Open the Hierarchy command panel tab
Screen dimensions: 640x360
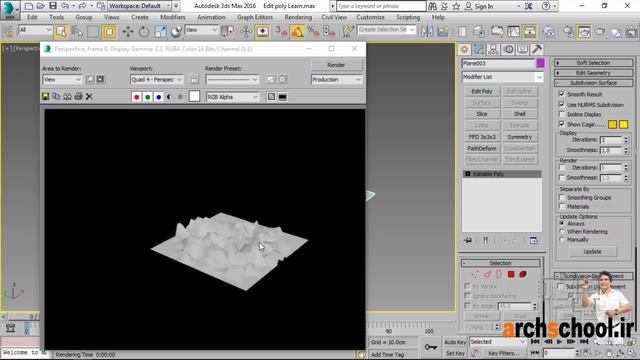(x=493, y=49)
